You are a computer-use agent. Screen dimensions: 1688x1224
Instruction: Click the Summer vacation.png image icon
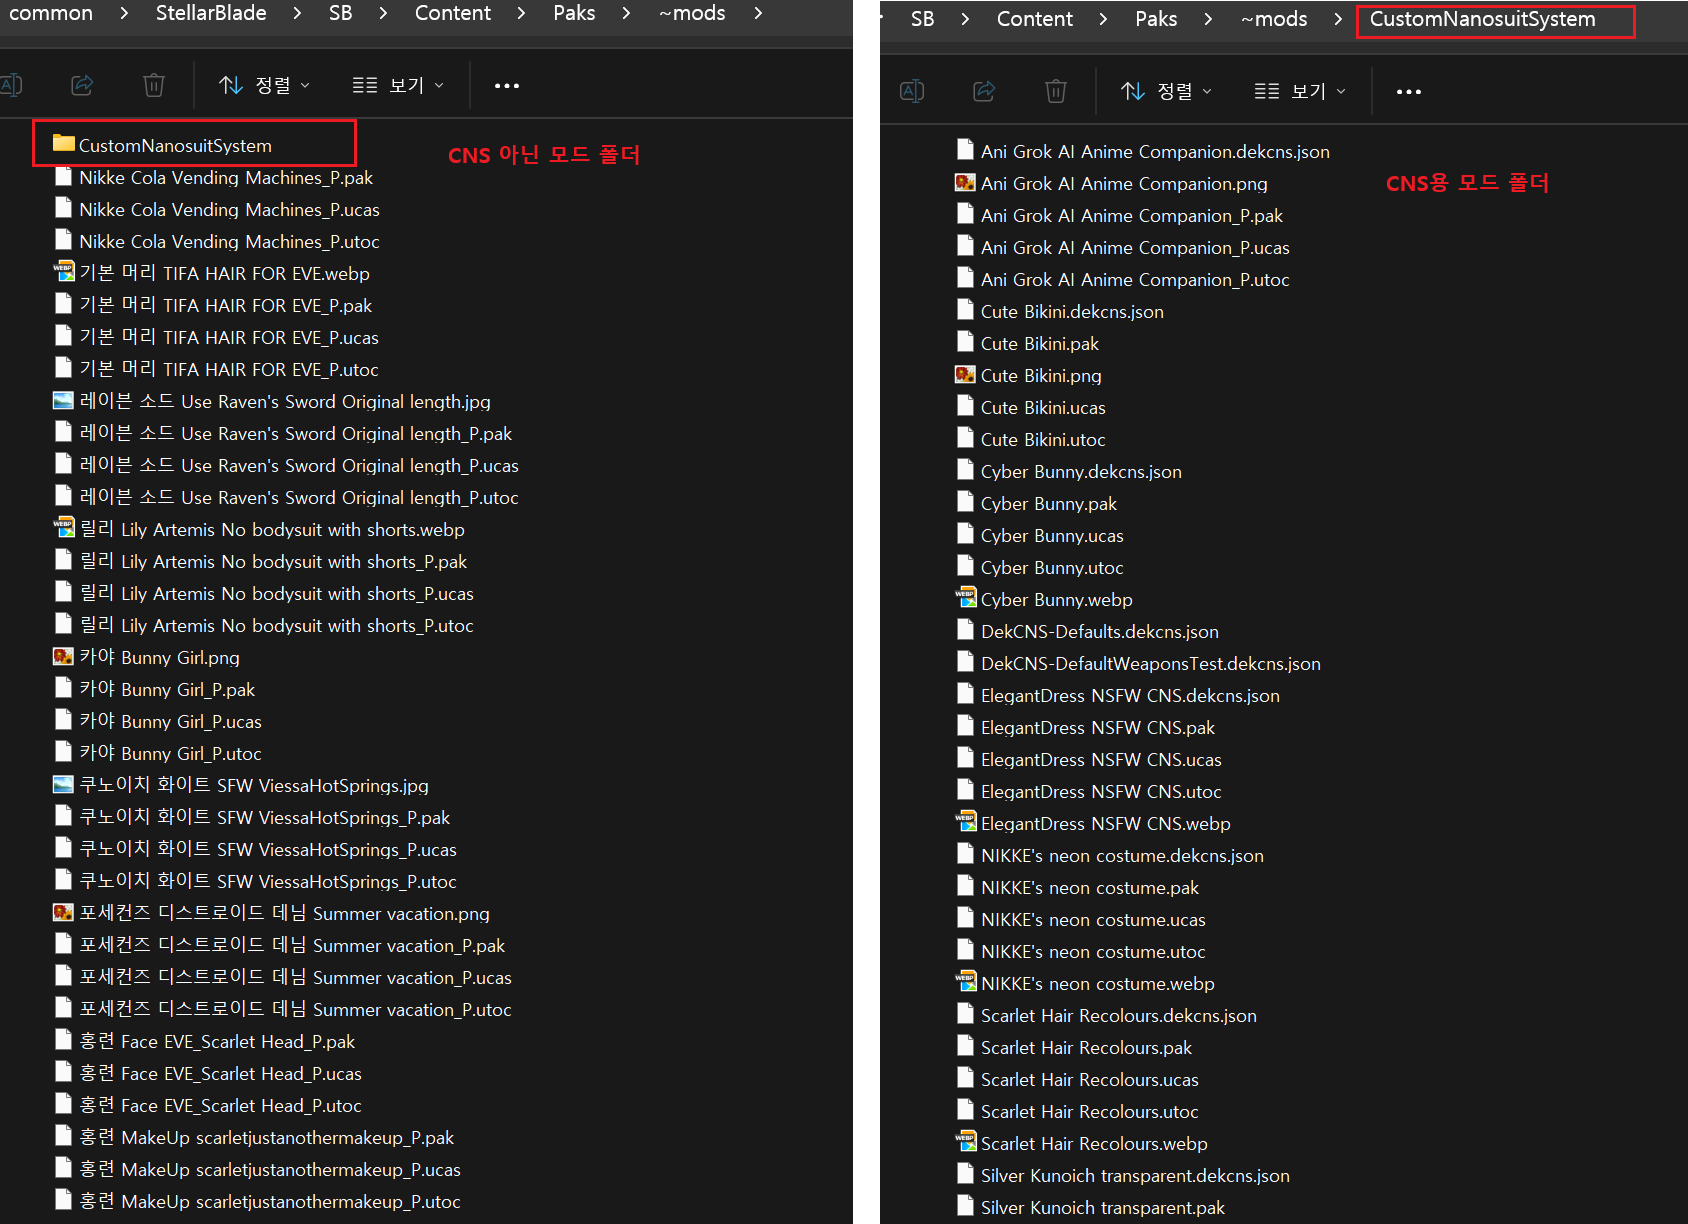click(63, 912)
